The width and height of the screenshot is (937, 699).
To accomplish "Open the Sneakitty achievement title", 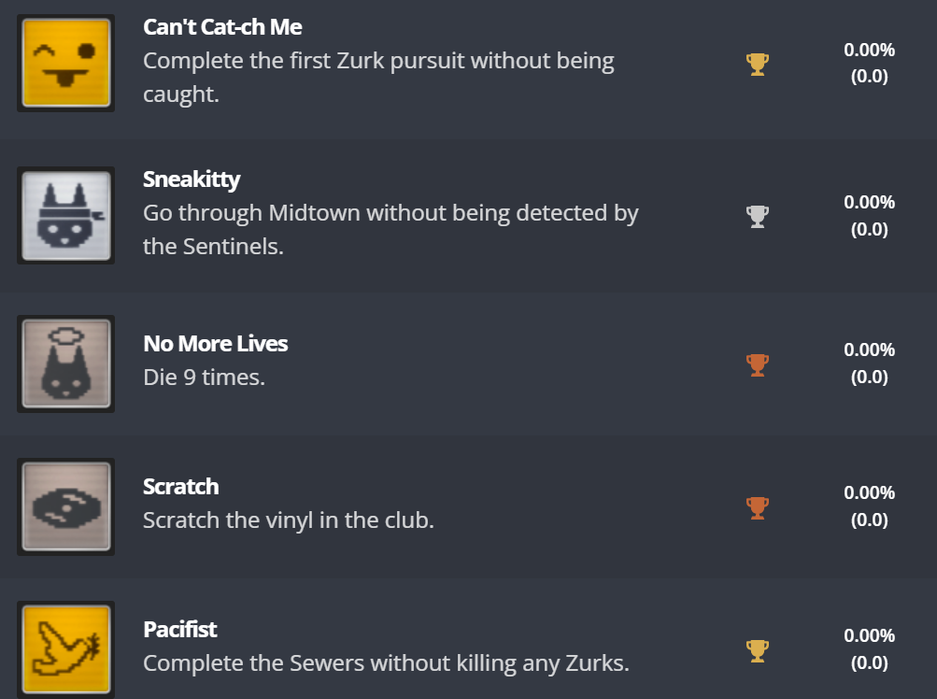I will (191, 180).
